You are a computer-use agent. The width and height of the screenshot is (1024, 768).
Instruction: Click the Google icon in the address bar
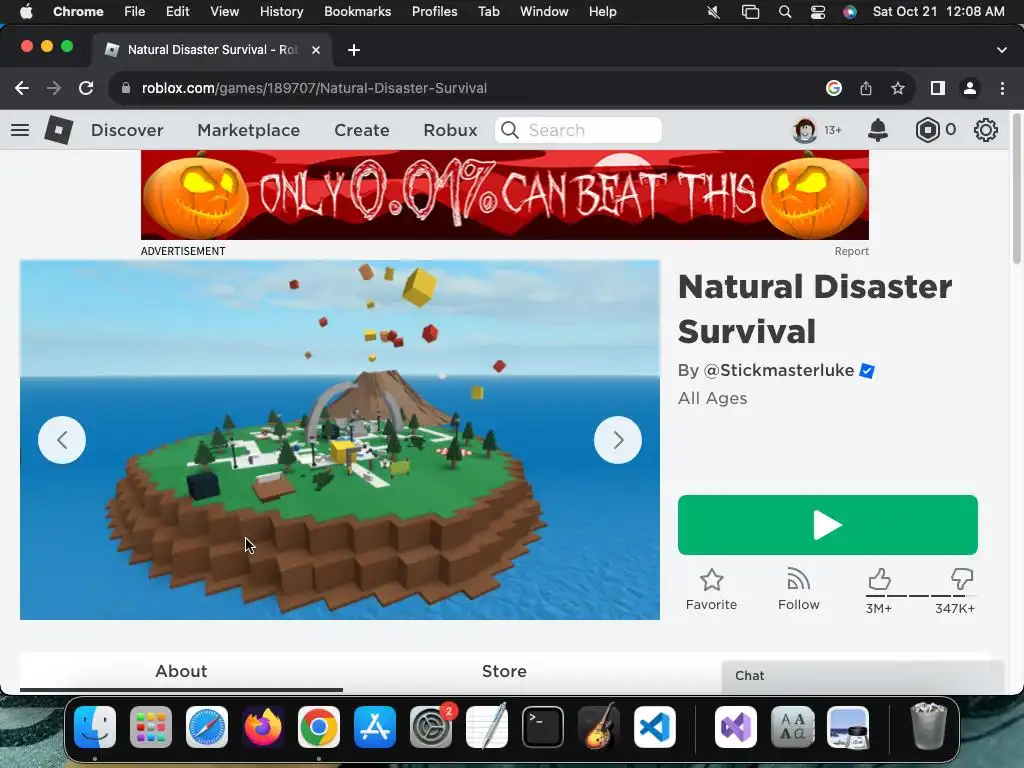[833, 88]
